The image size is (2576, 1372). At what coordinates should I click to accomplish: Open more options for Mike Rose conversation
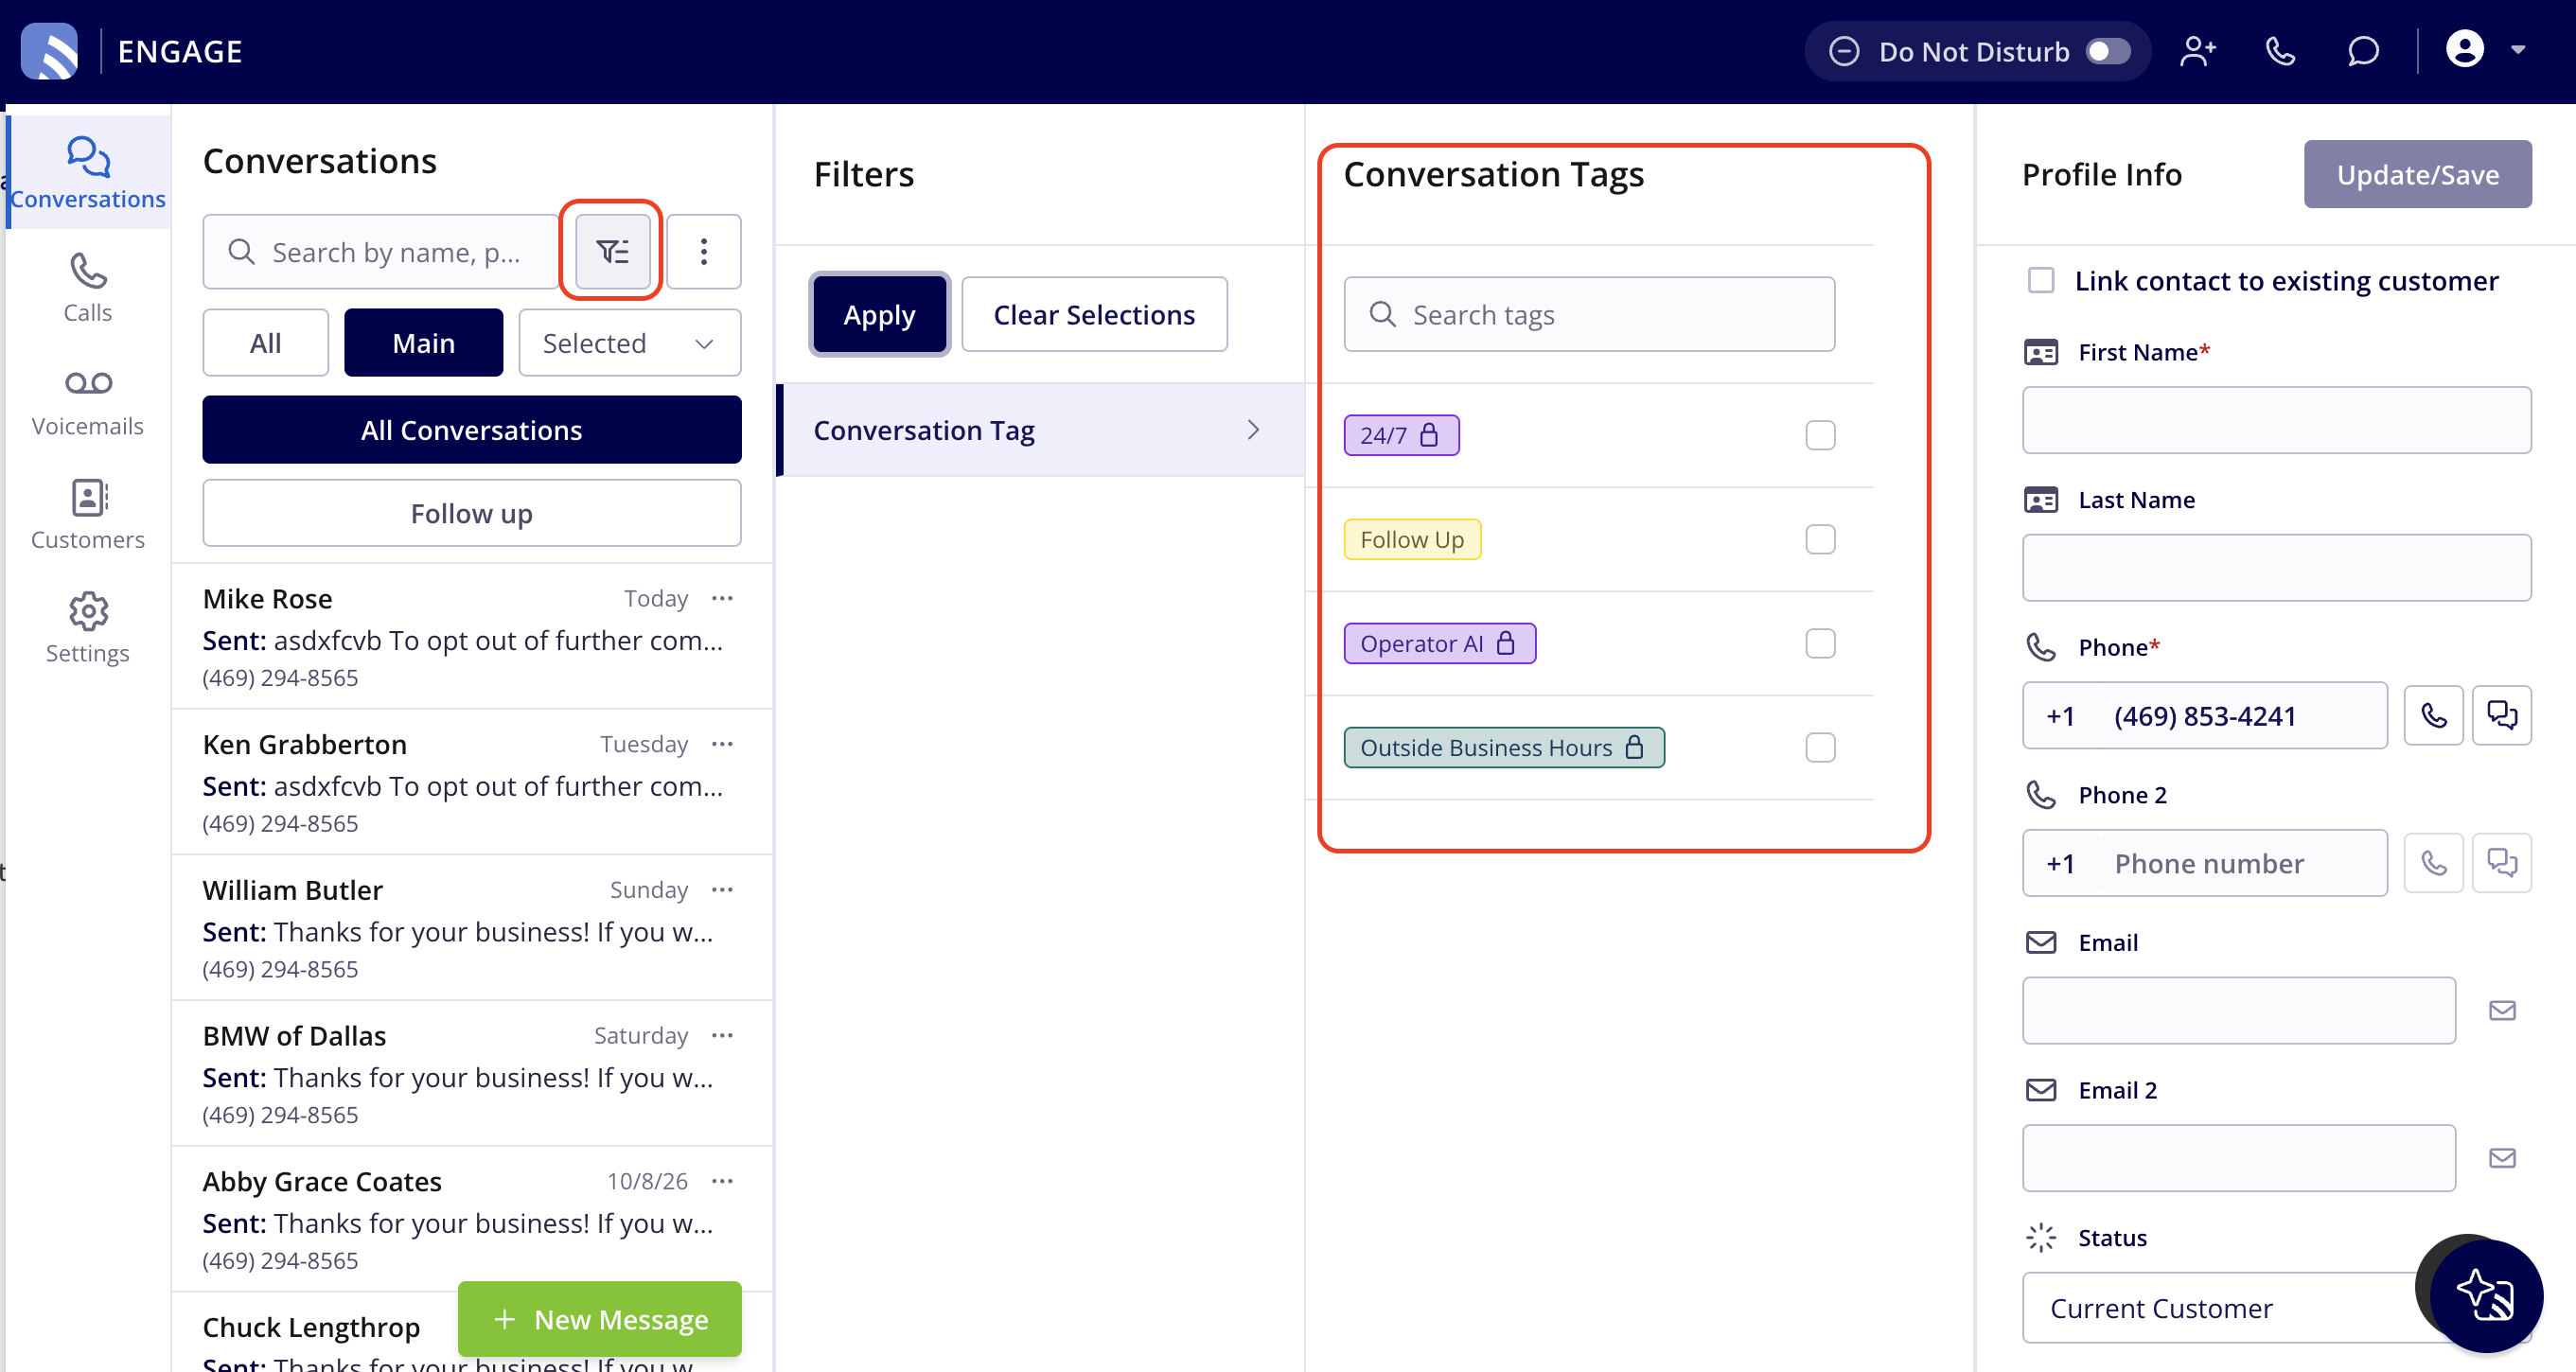(x=722, y=598)
